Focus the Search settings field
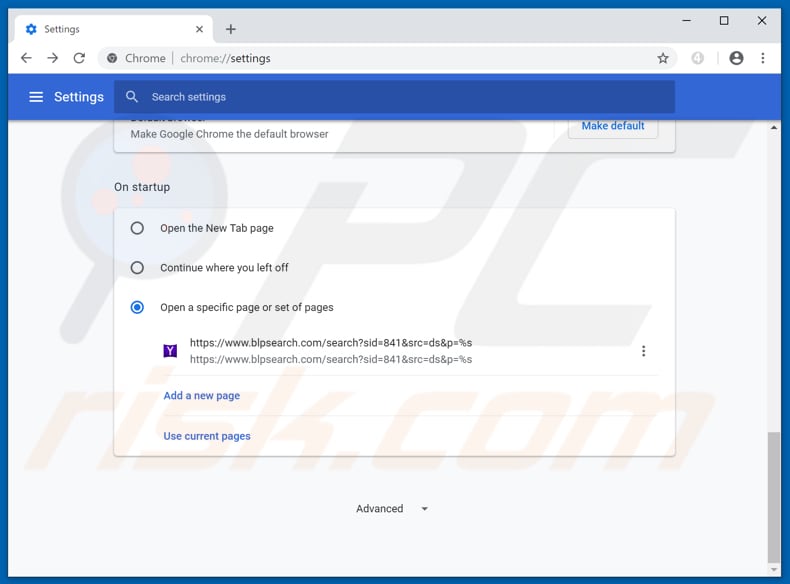This screenshot has width=790, height=584. [x=394, y=97]
